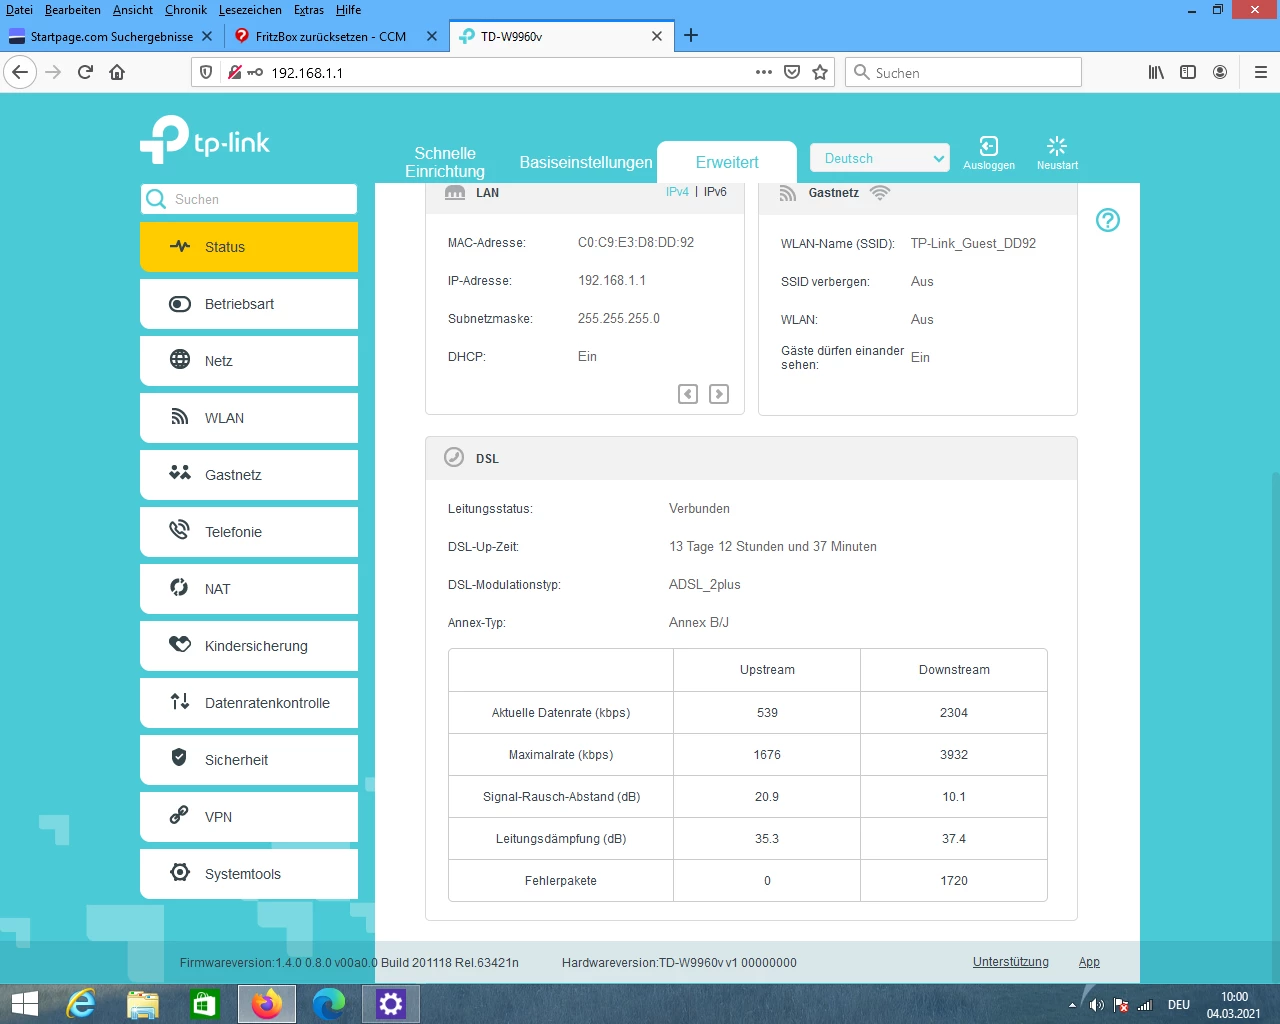Open the Unterstützung link

click(1011, 962)
